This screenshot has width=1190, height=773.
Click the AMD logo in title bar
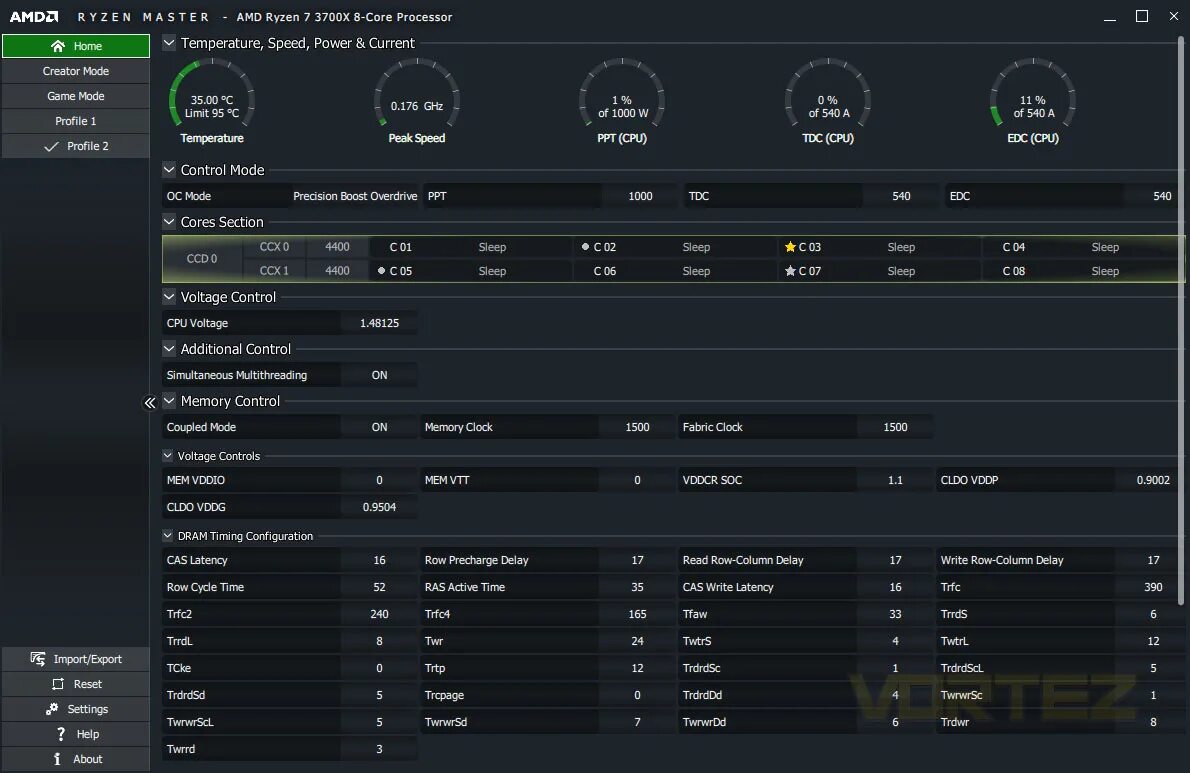tap(34, 17)
